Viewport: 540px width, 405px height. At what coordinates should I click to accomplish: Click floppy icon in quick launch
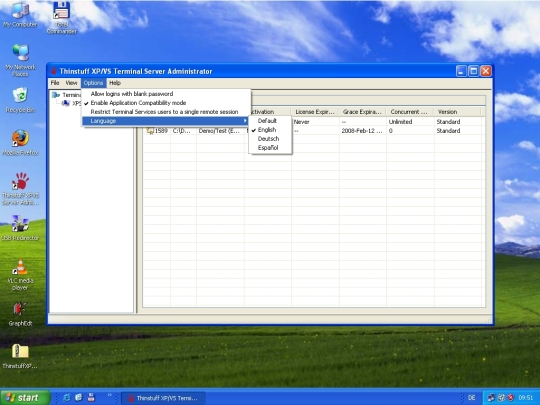[91, 397]
